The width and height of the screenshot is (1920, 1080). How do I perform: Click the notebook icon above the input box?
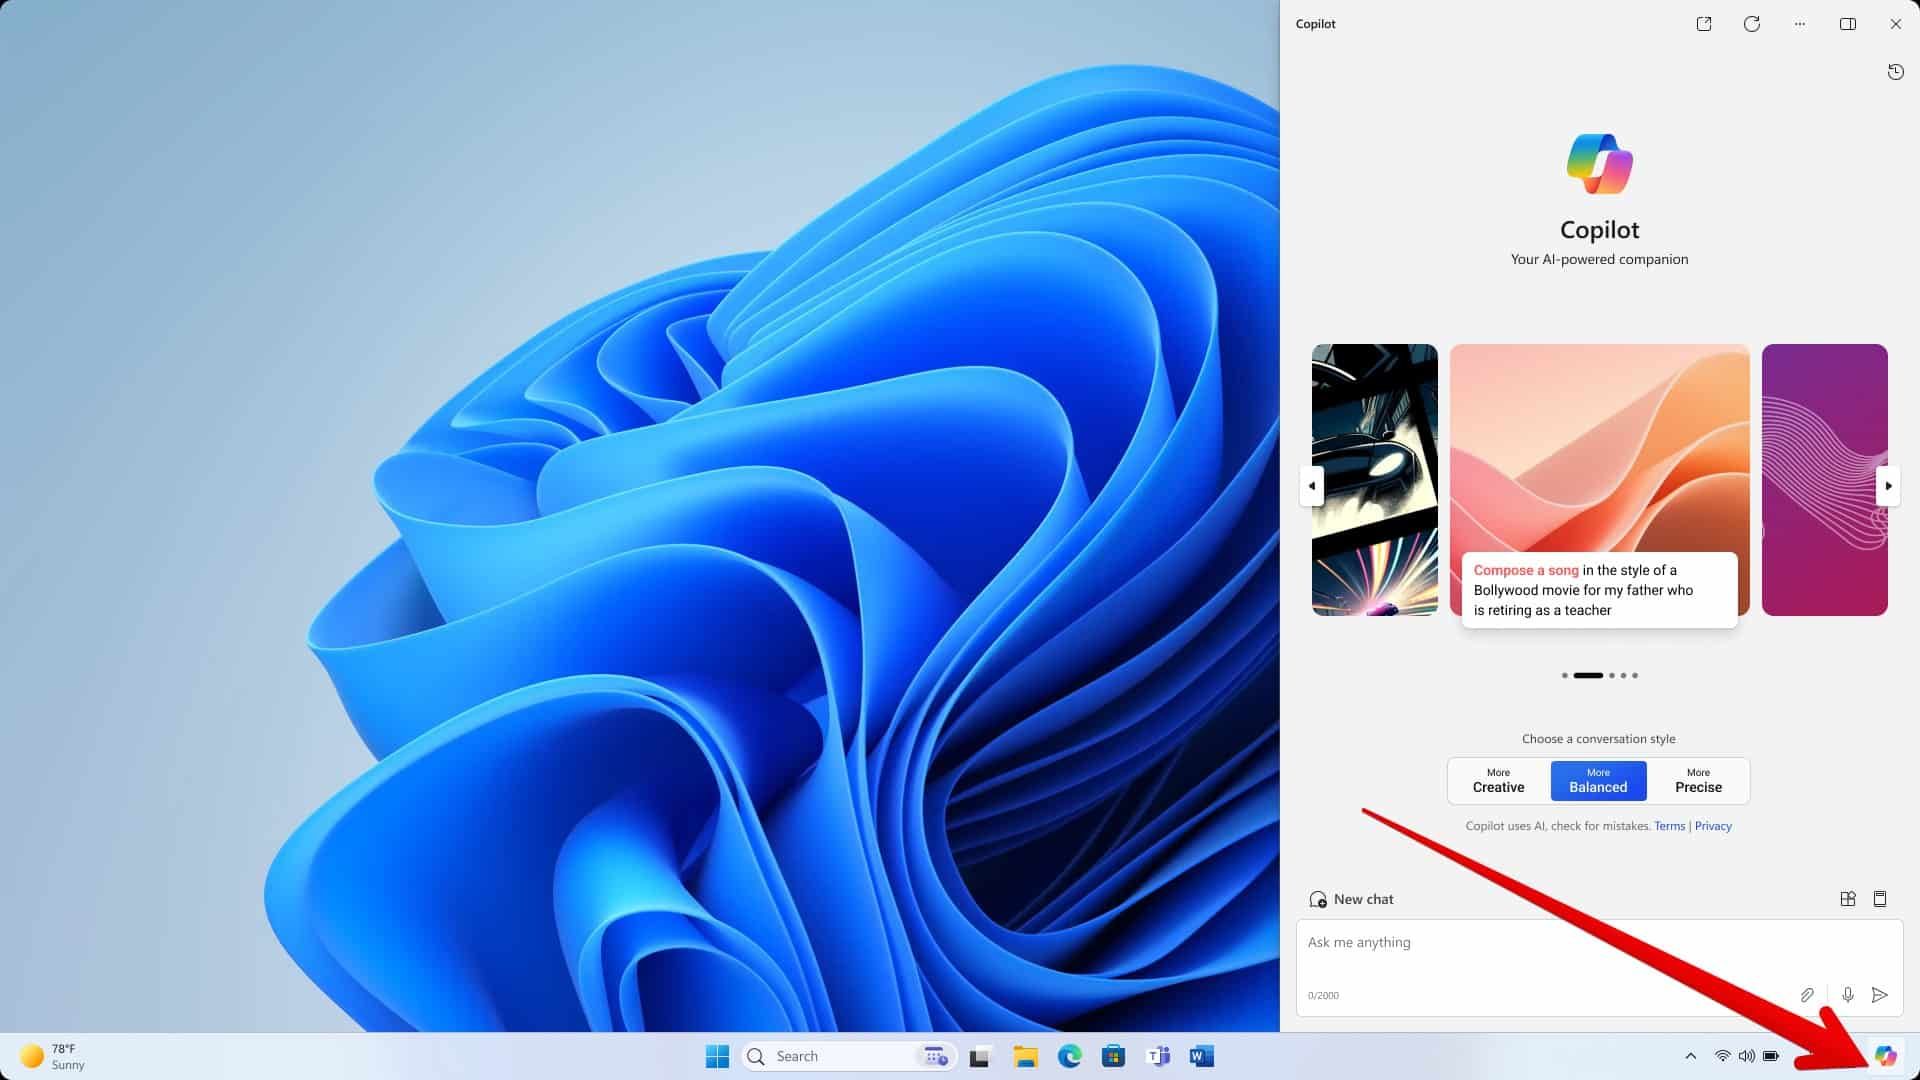(x=1880, y=899)
